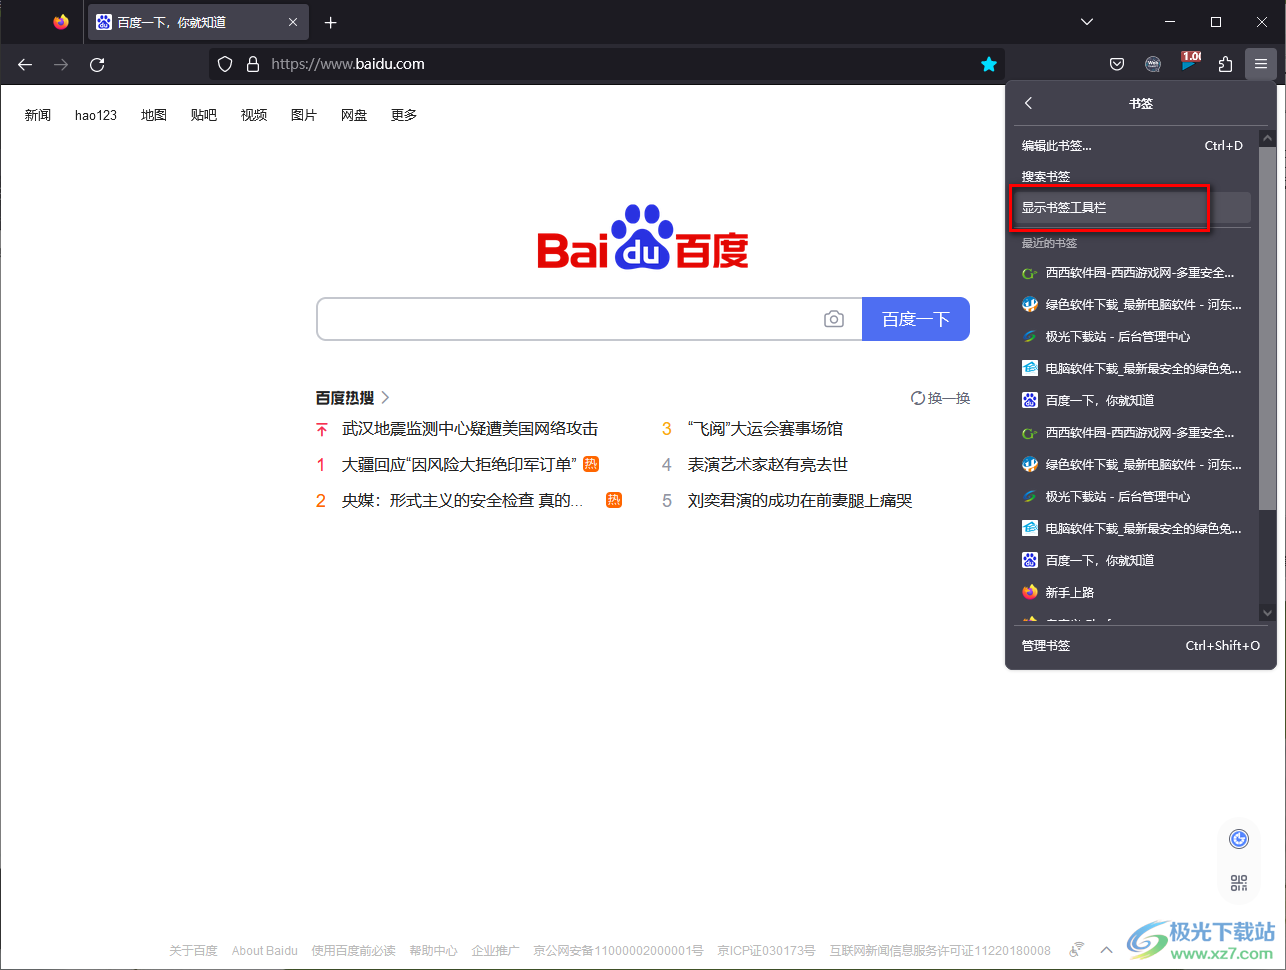Screen dimensions: 1286x970
Task: Click the extension icon with 1.00 badge
Action: click(x=1190, y=62)
